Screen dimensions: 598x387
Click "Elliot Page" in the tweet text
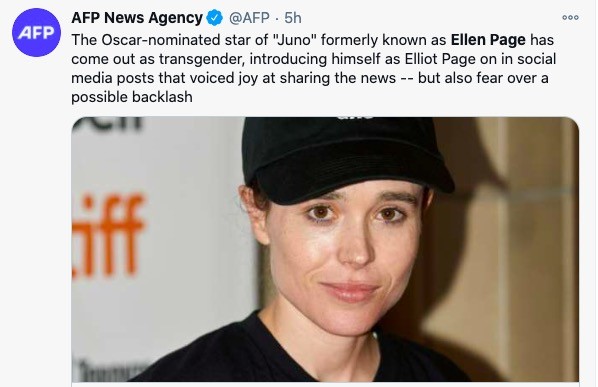pyautogui.click(x=440, y=59)
